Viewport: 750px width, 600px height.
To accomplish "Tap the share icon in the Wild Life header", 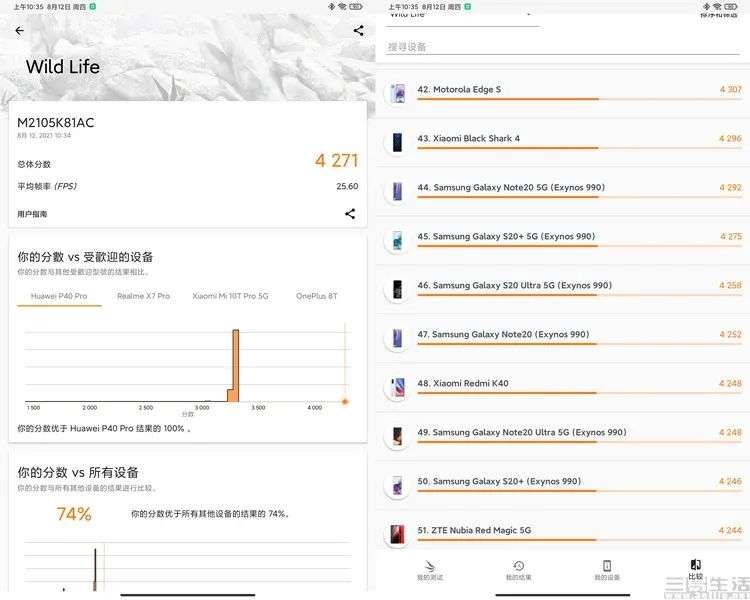I will [x=358, y=31].
